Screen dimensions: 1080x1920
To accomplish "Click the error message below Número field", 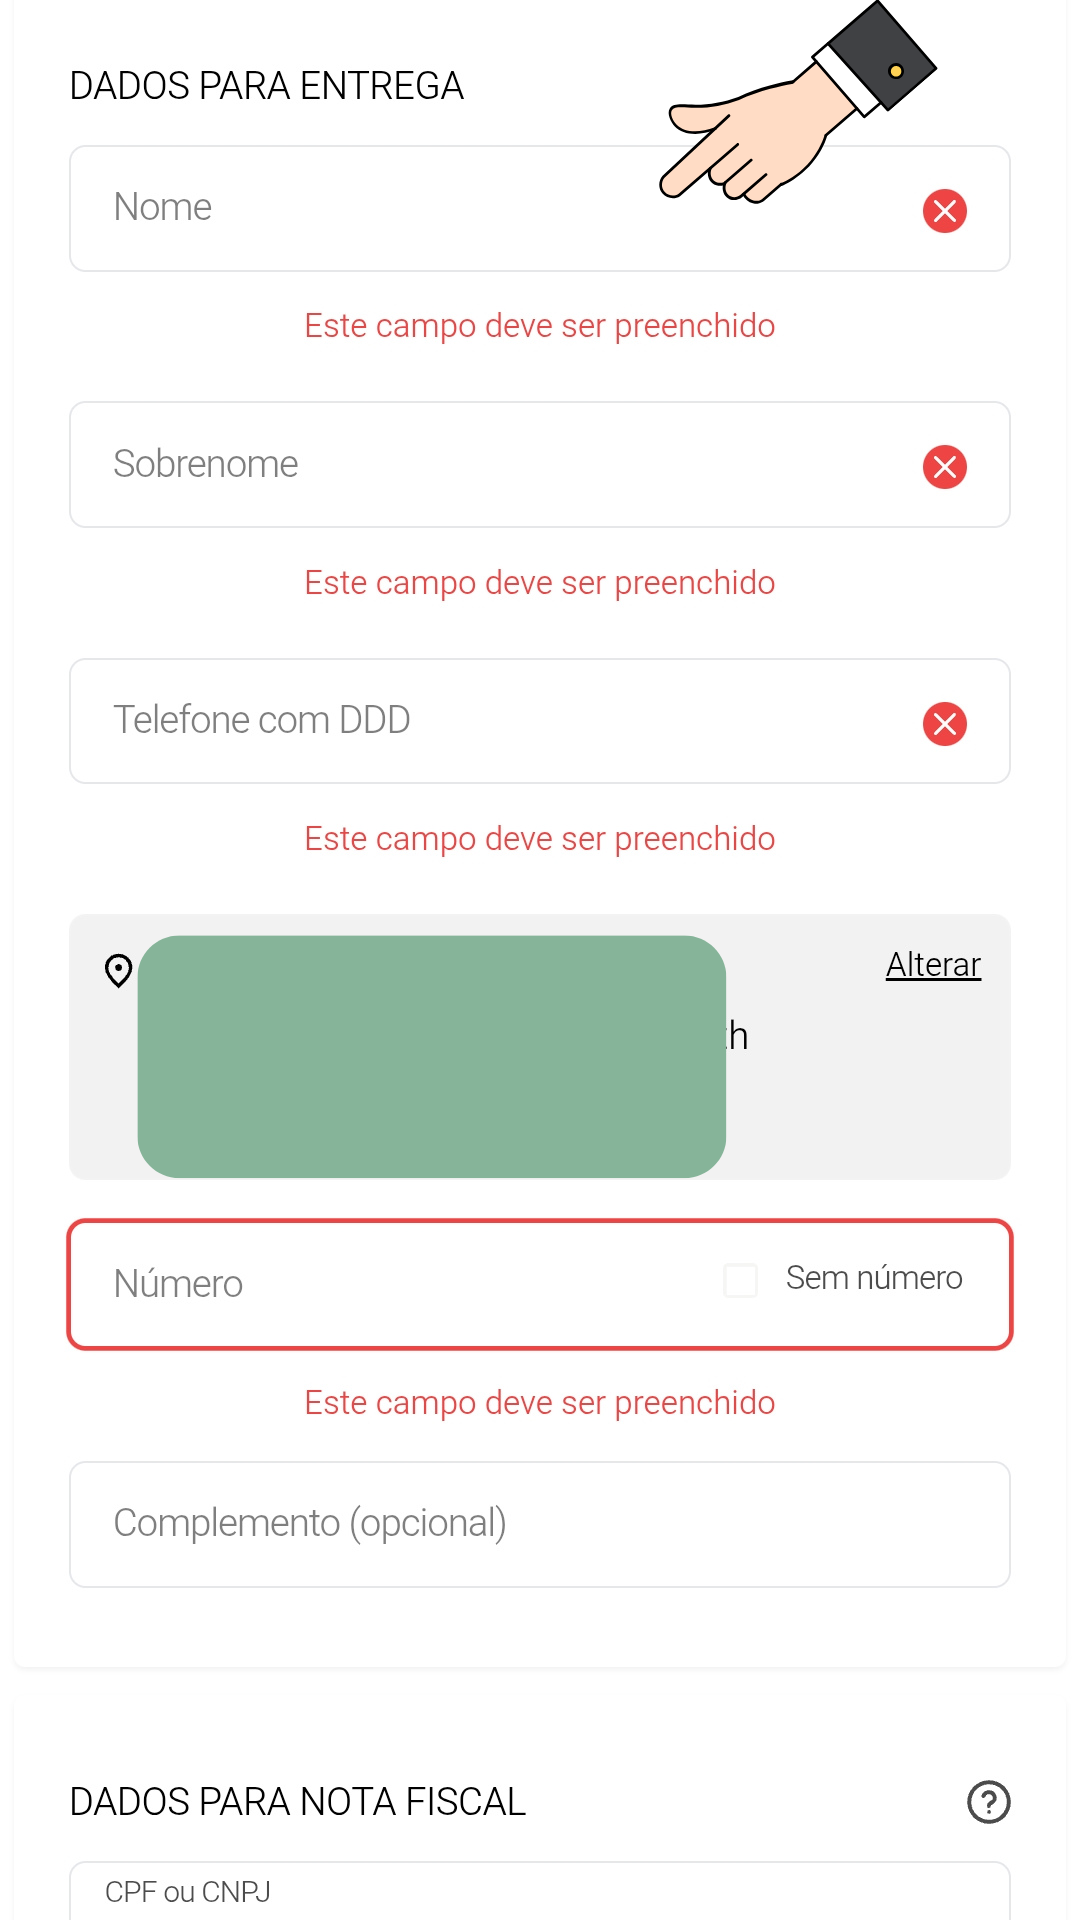I will point(540,1403).
